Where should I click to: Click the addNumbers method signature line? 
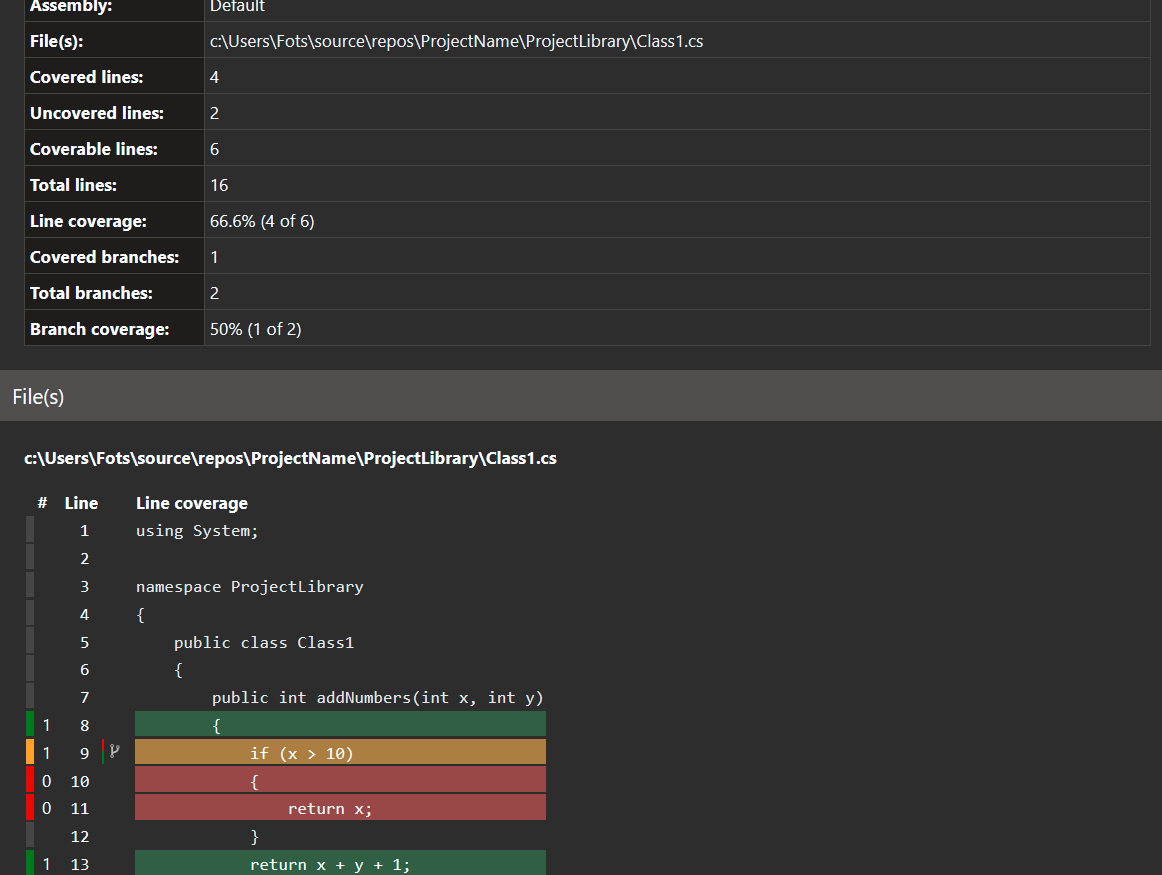(377, 698)
